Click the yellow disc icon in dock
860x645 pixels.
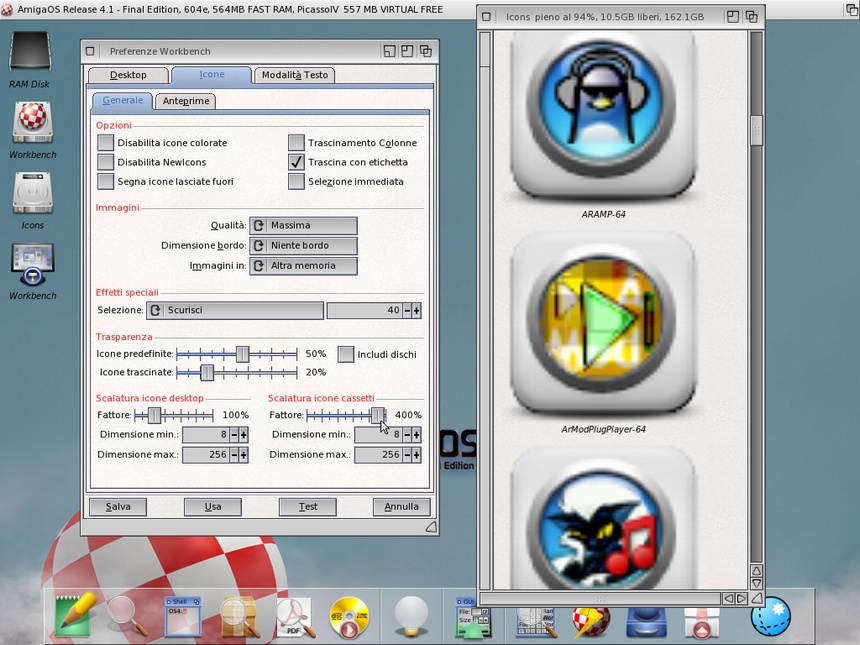[349, 617]
